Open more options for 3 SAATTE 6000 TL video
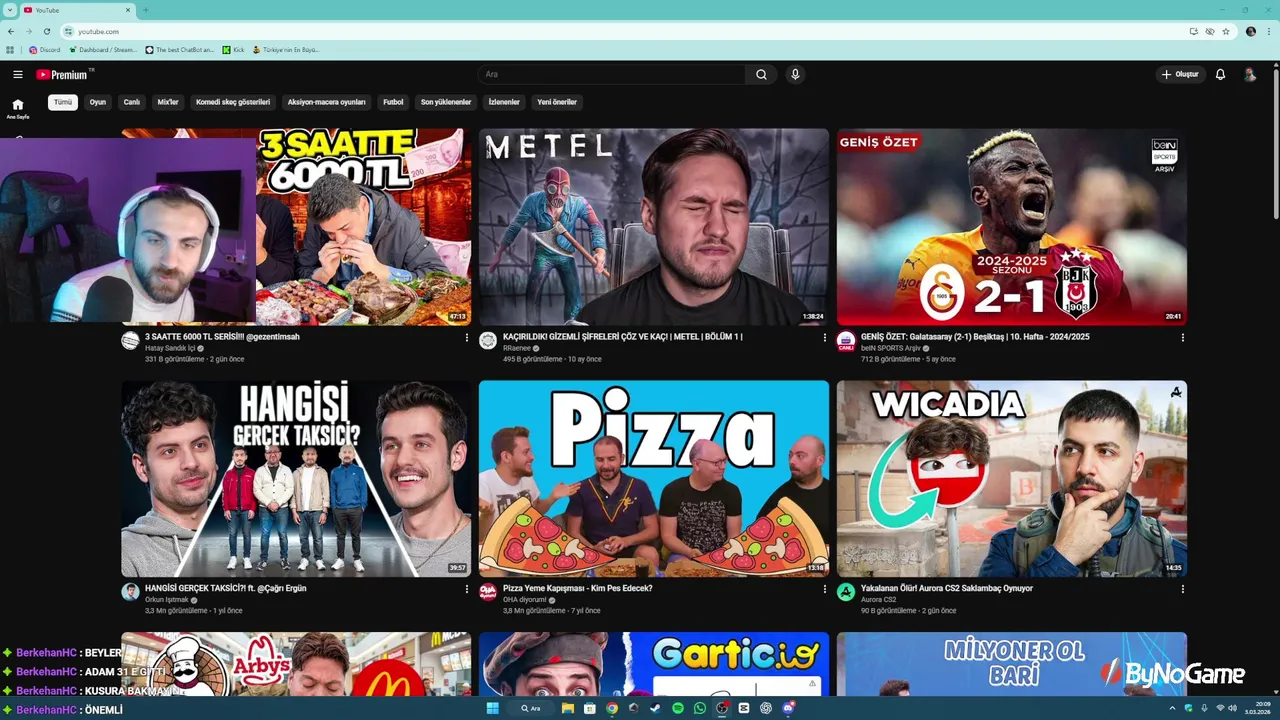Screen dimensions: 1280x720 (466, 338)
